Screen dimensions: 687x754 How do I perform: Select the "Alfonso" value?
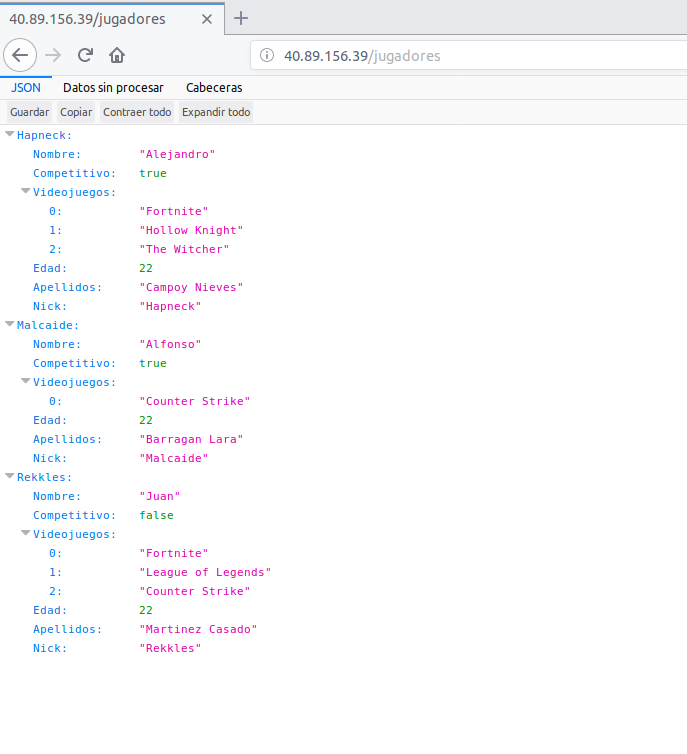(170, 344)
